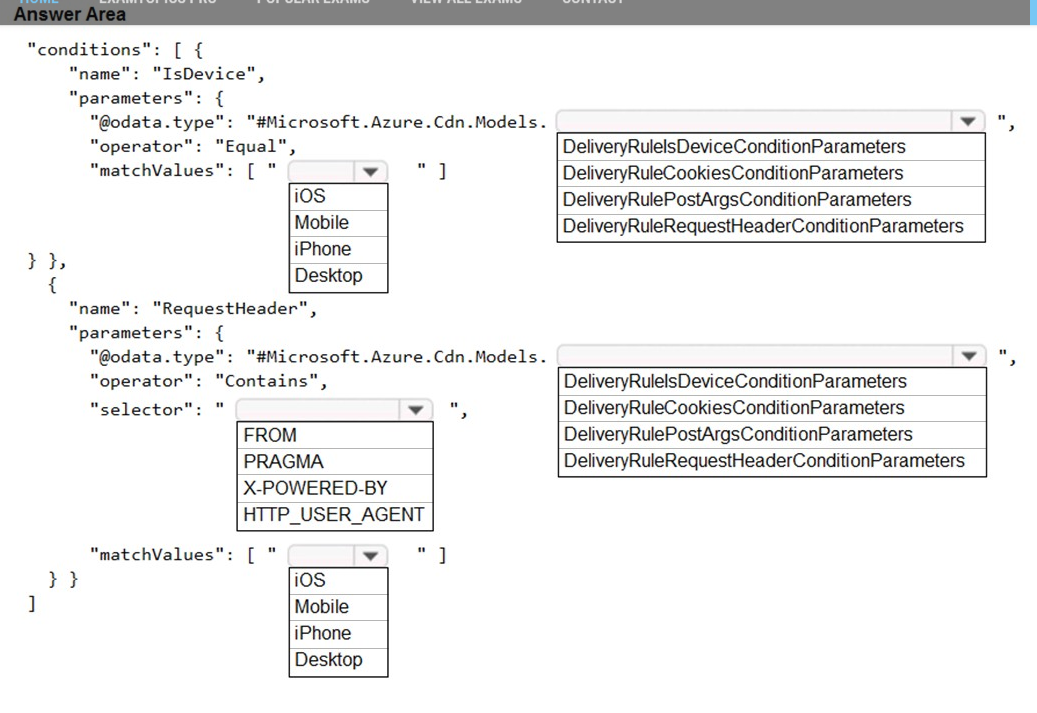Click the "conditions": [ { code line
1037x713 pixels.
(x=115, y=50)
